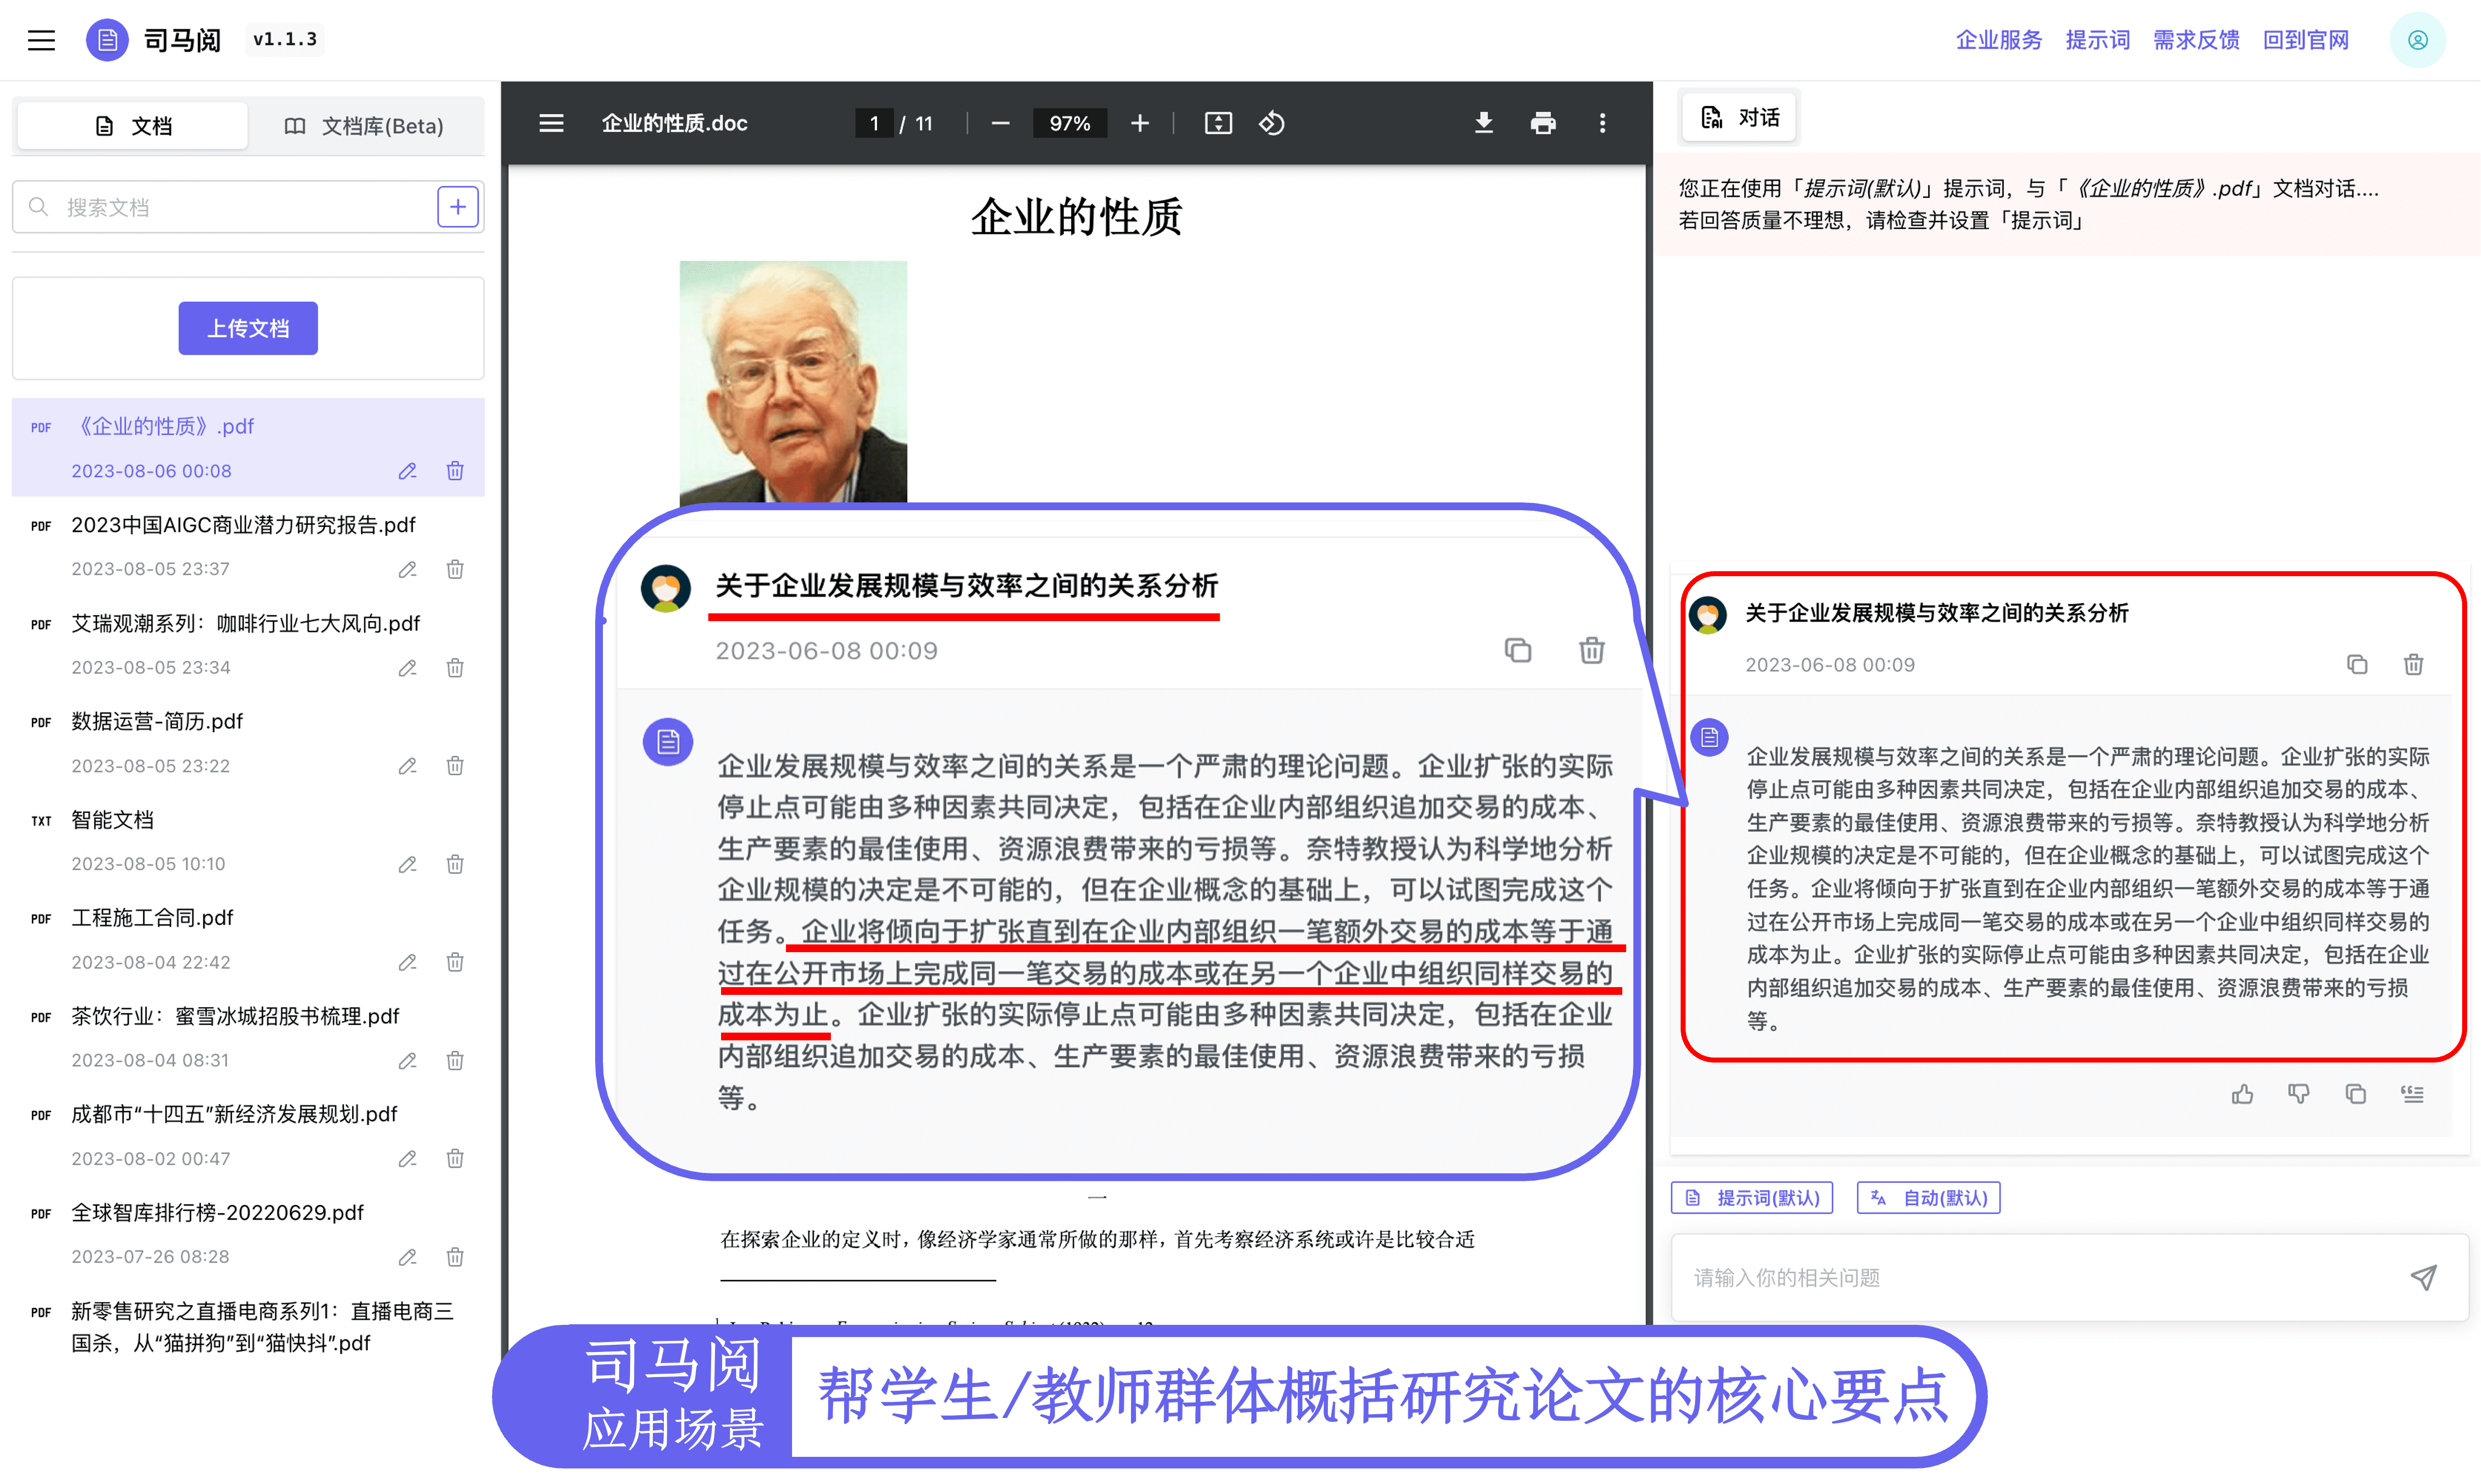This screenshot has height=1484, width=2481.
Task: Open PDF viewer more options menu
Action: tap(1602, 123)
